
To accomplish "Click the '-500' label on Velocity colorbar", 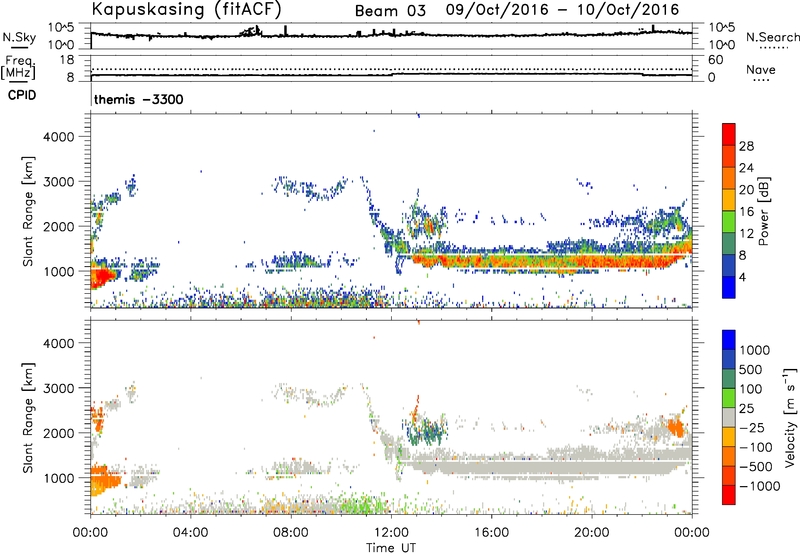I will [755, 467].
